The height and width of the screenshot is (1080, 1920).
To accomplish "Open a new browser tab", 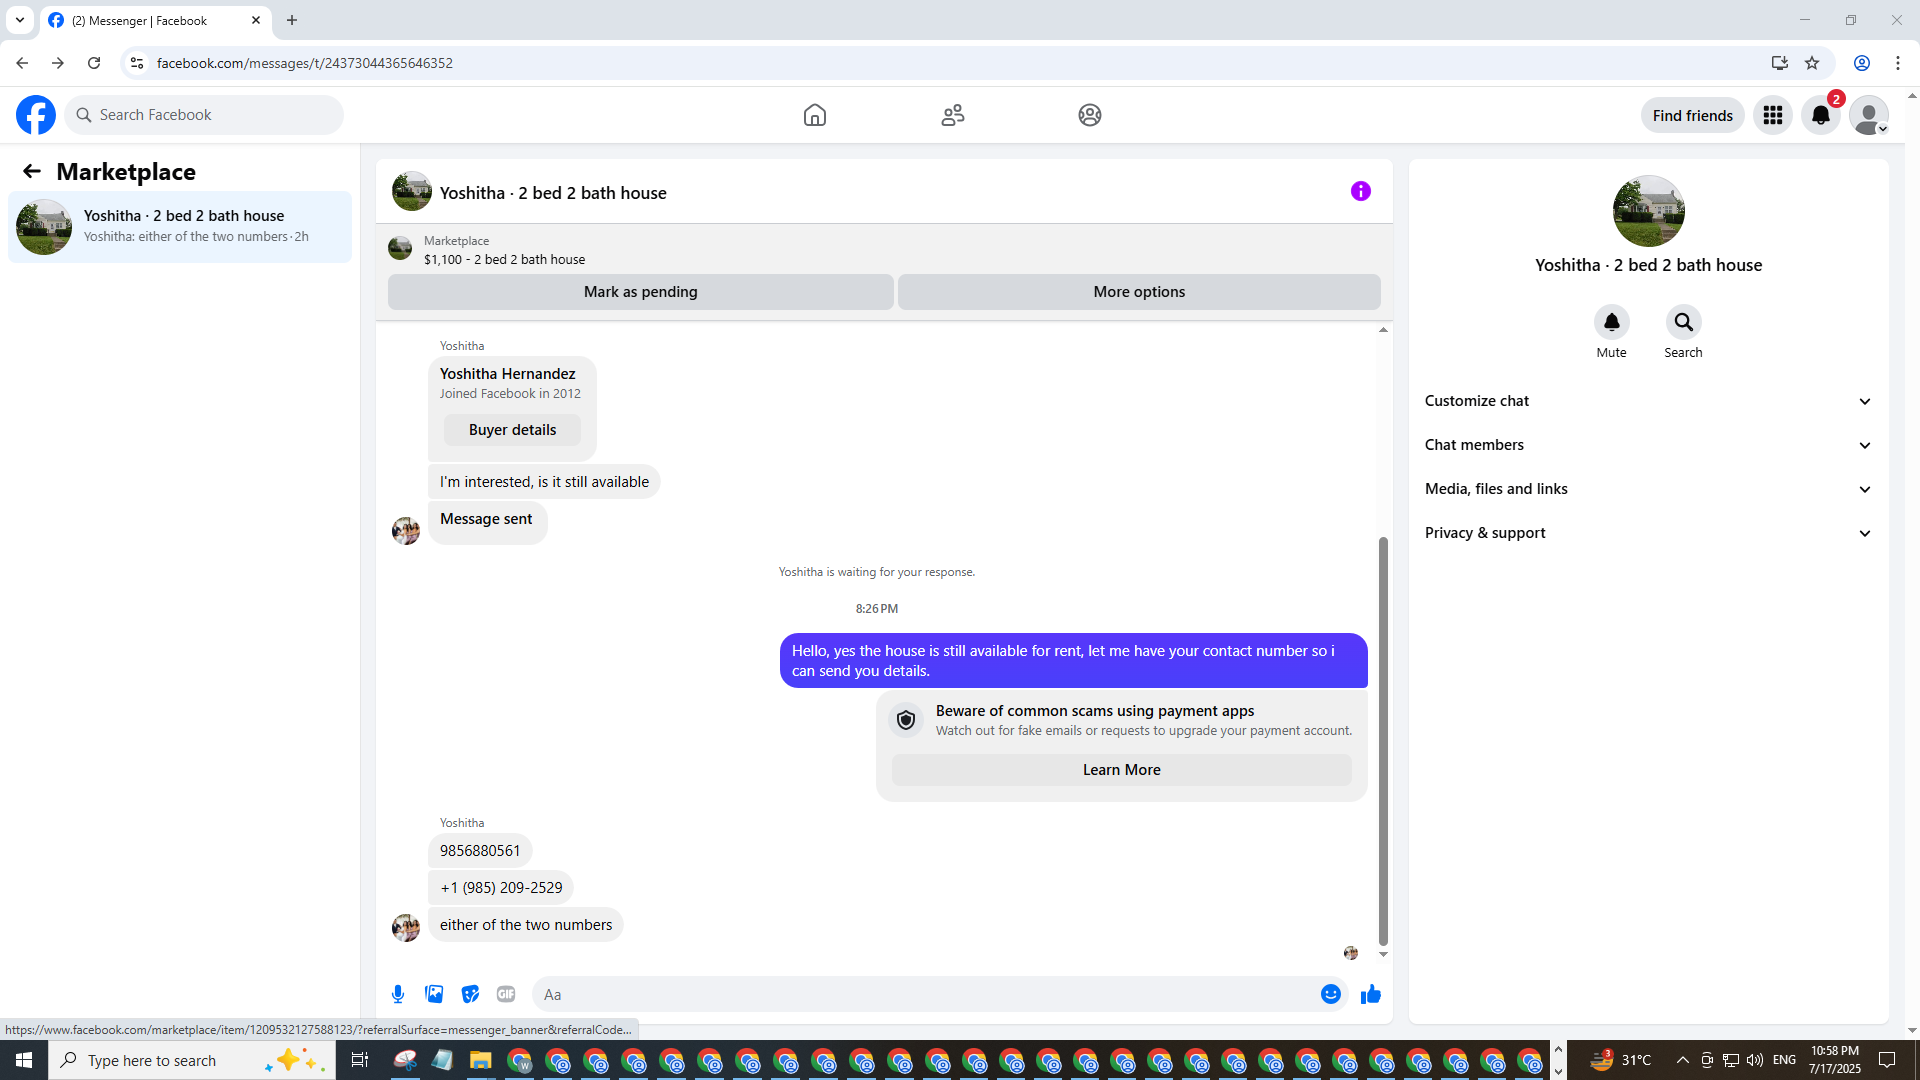I will 292,20.
